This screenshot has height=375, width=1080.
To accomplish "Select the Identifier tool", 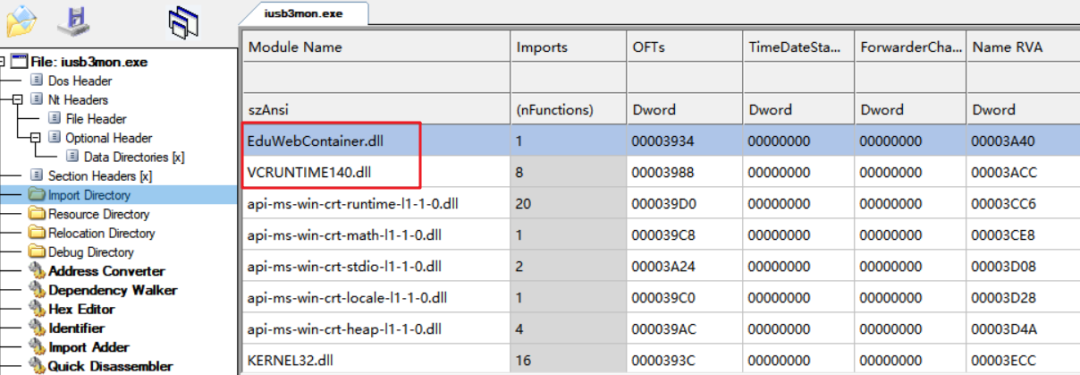I will click(76, 328).
